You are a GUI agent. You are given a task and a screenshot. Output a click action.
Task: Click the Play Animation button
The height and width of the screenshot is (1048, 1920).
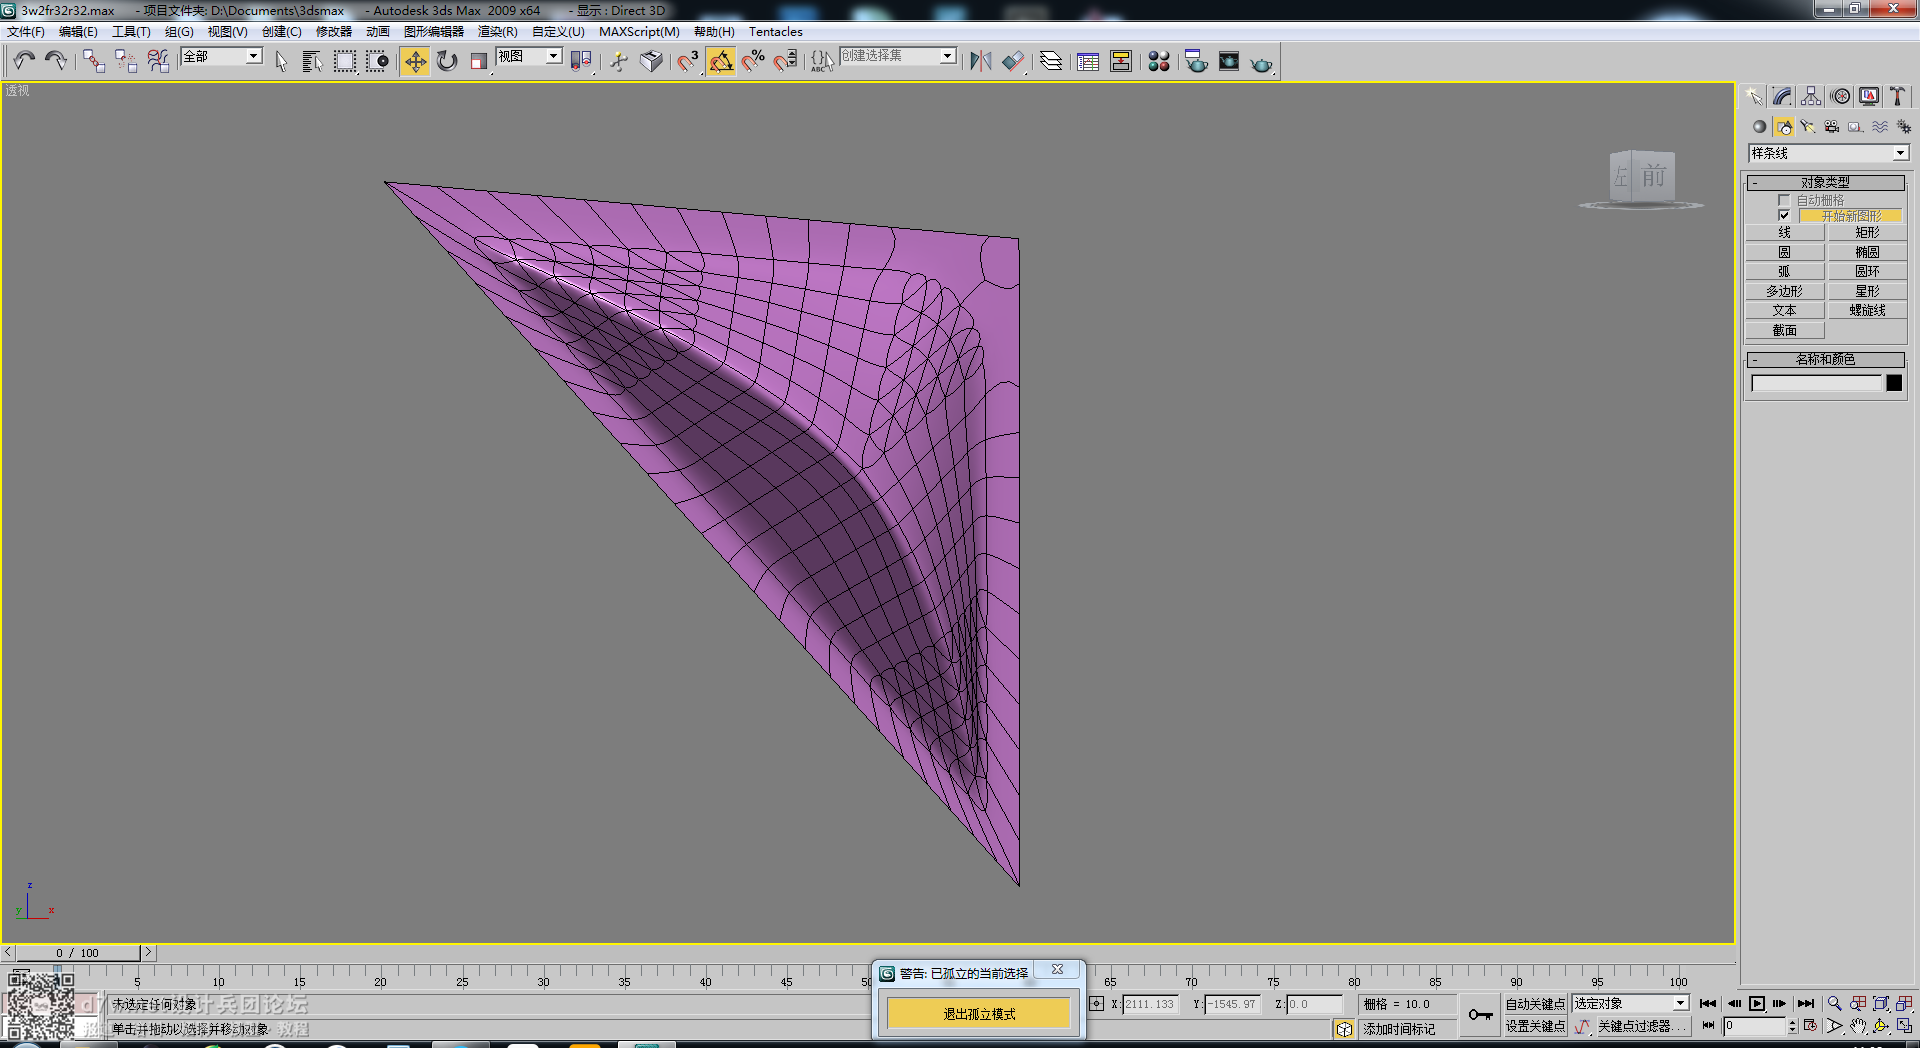click(x=1757, y=1003)
